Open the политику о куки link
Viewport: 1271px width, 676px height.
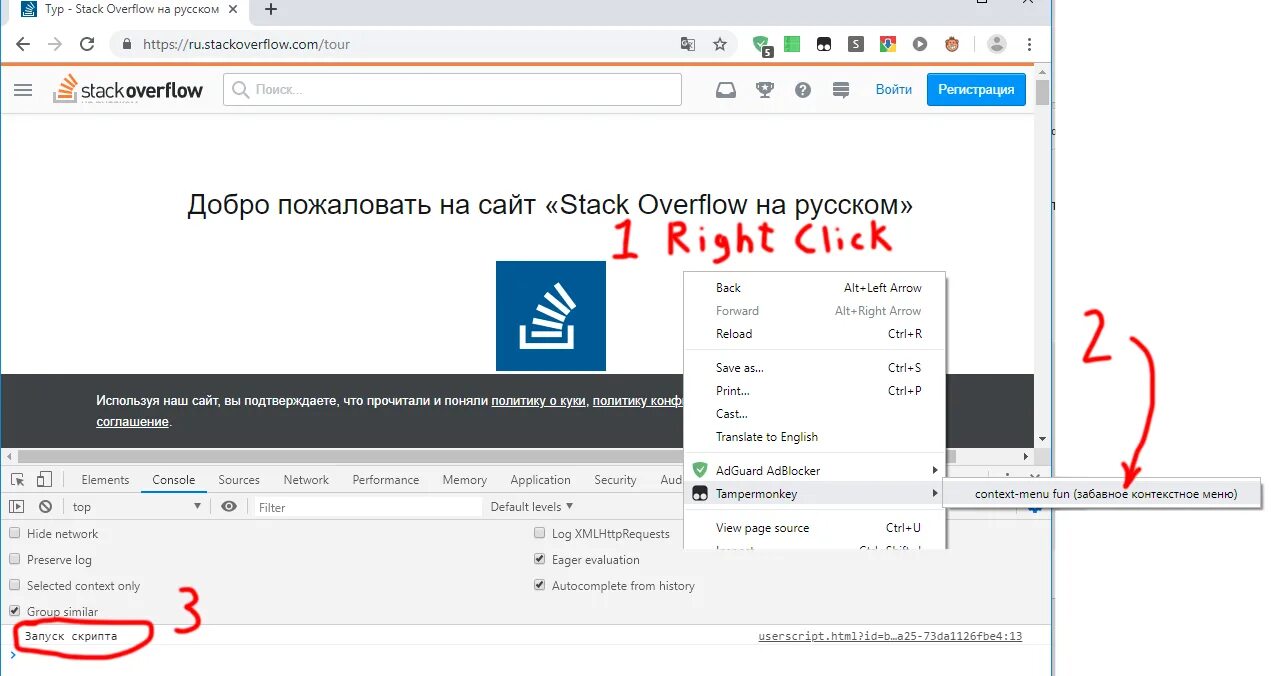[538, 401]
